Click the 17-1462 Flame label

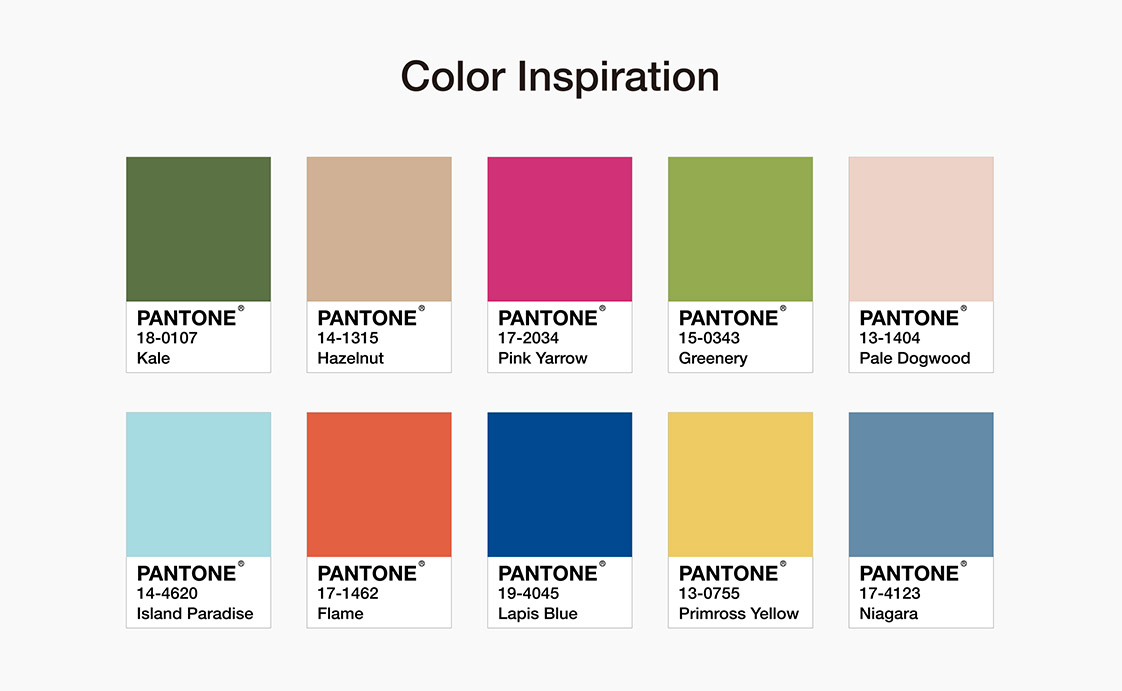coord(348,603)
